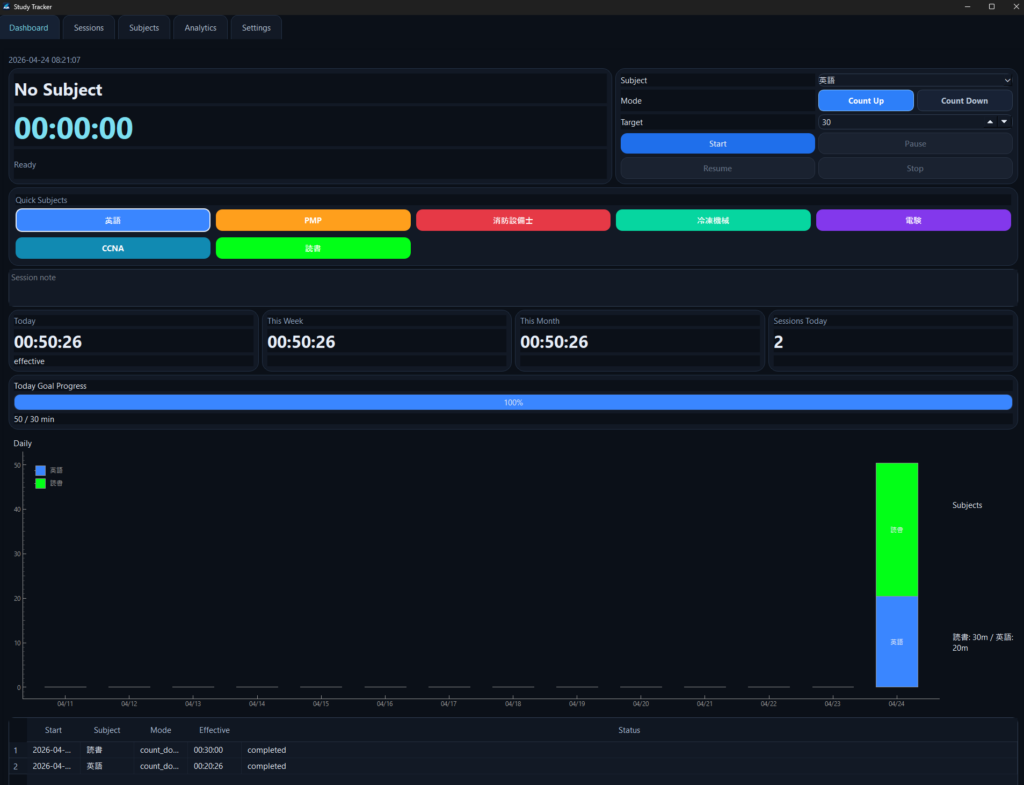This screenshot has height=785, width=1024.
Task: Open the Settings tab
Action: click(256, 28)
